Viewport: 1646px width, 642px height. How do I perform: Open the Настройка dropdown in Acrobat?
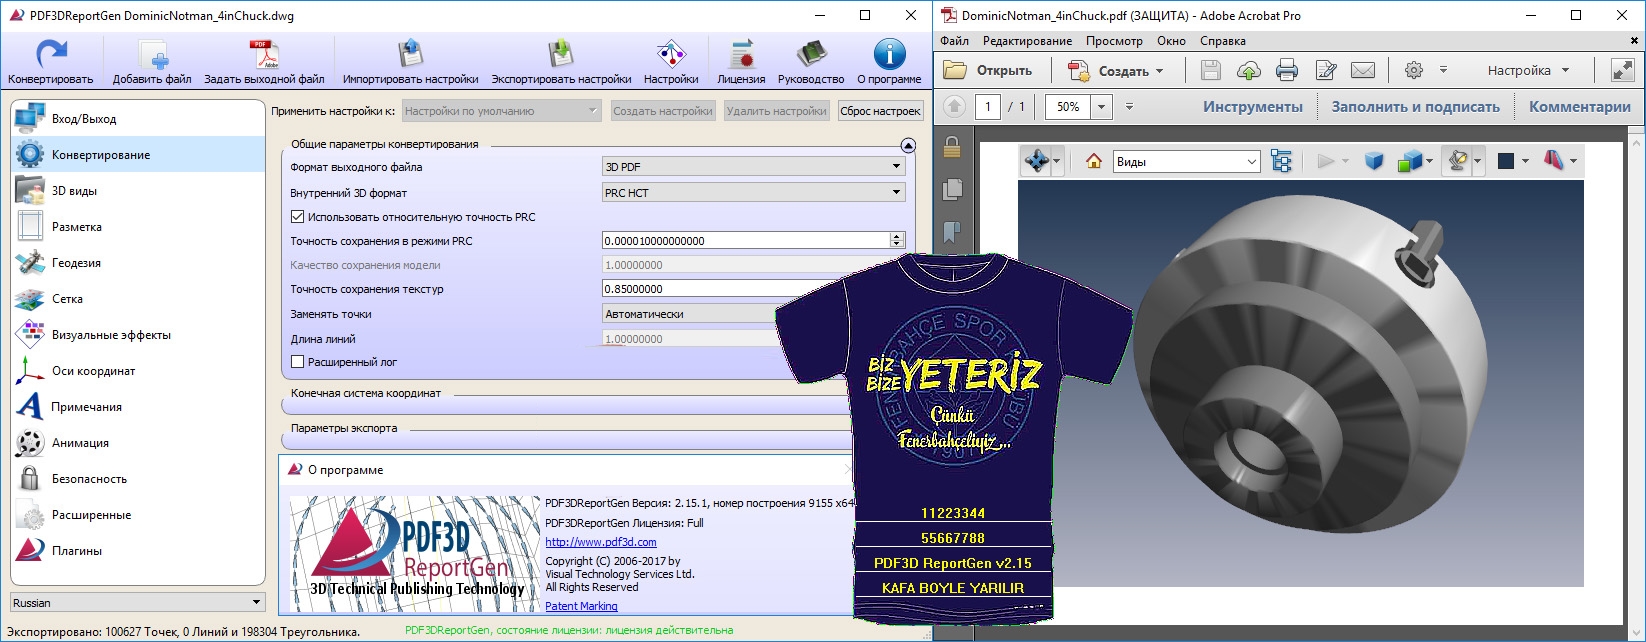1528,71
